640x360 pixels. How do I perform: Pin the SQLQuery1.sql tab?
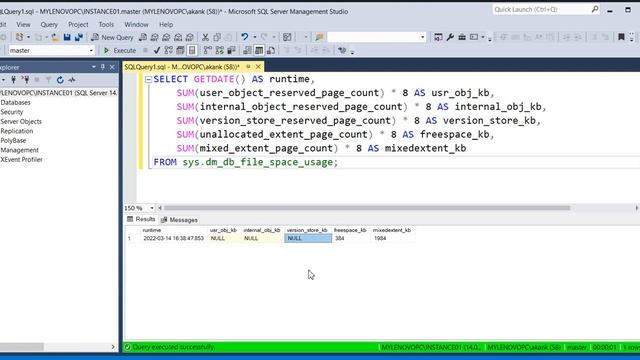(x=249, y=67)
